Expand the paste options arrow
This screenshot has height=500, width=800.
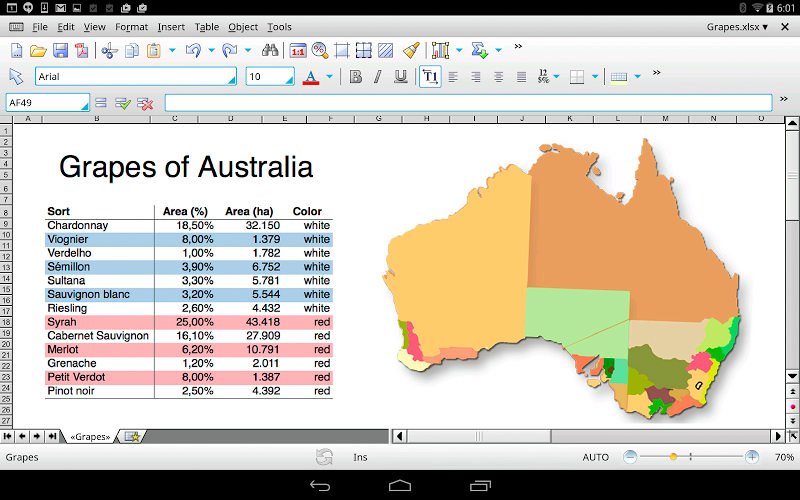[x=172, y=50]
